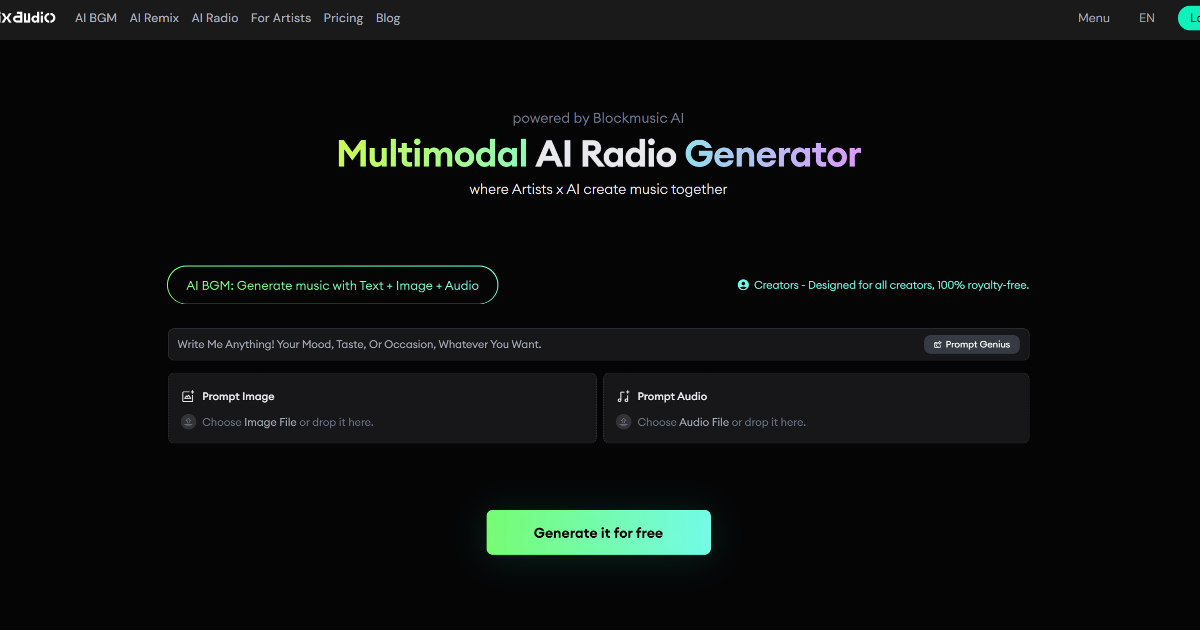Click the green Login button
1200x630 pixels.
(x=1192, y=17)
